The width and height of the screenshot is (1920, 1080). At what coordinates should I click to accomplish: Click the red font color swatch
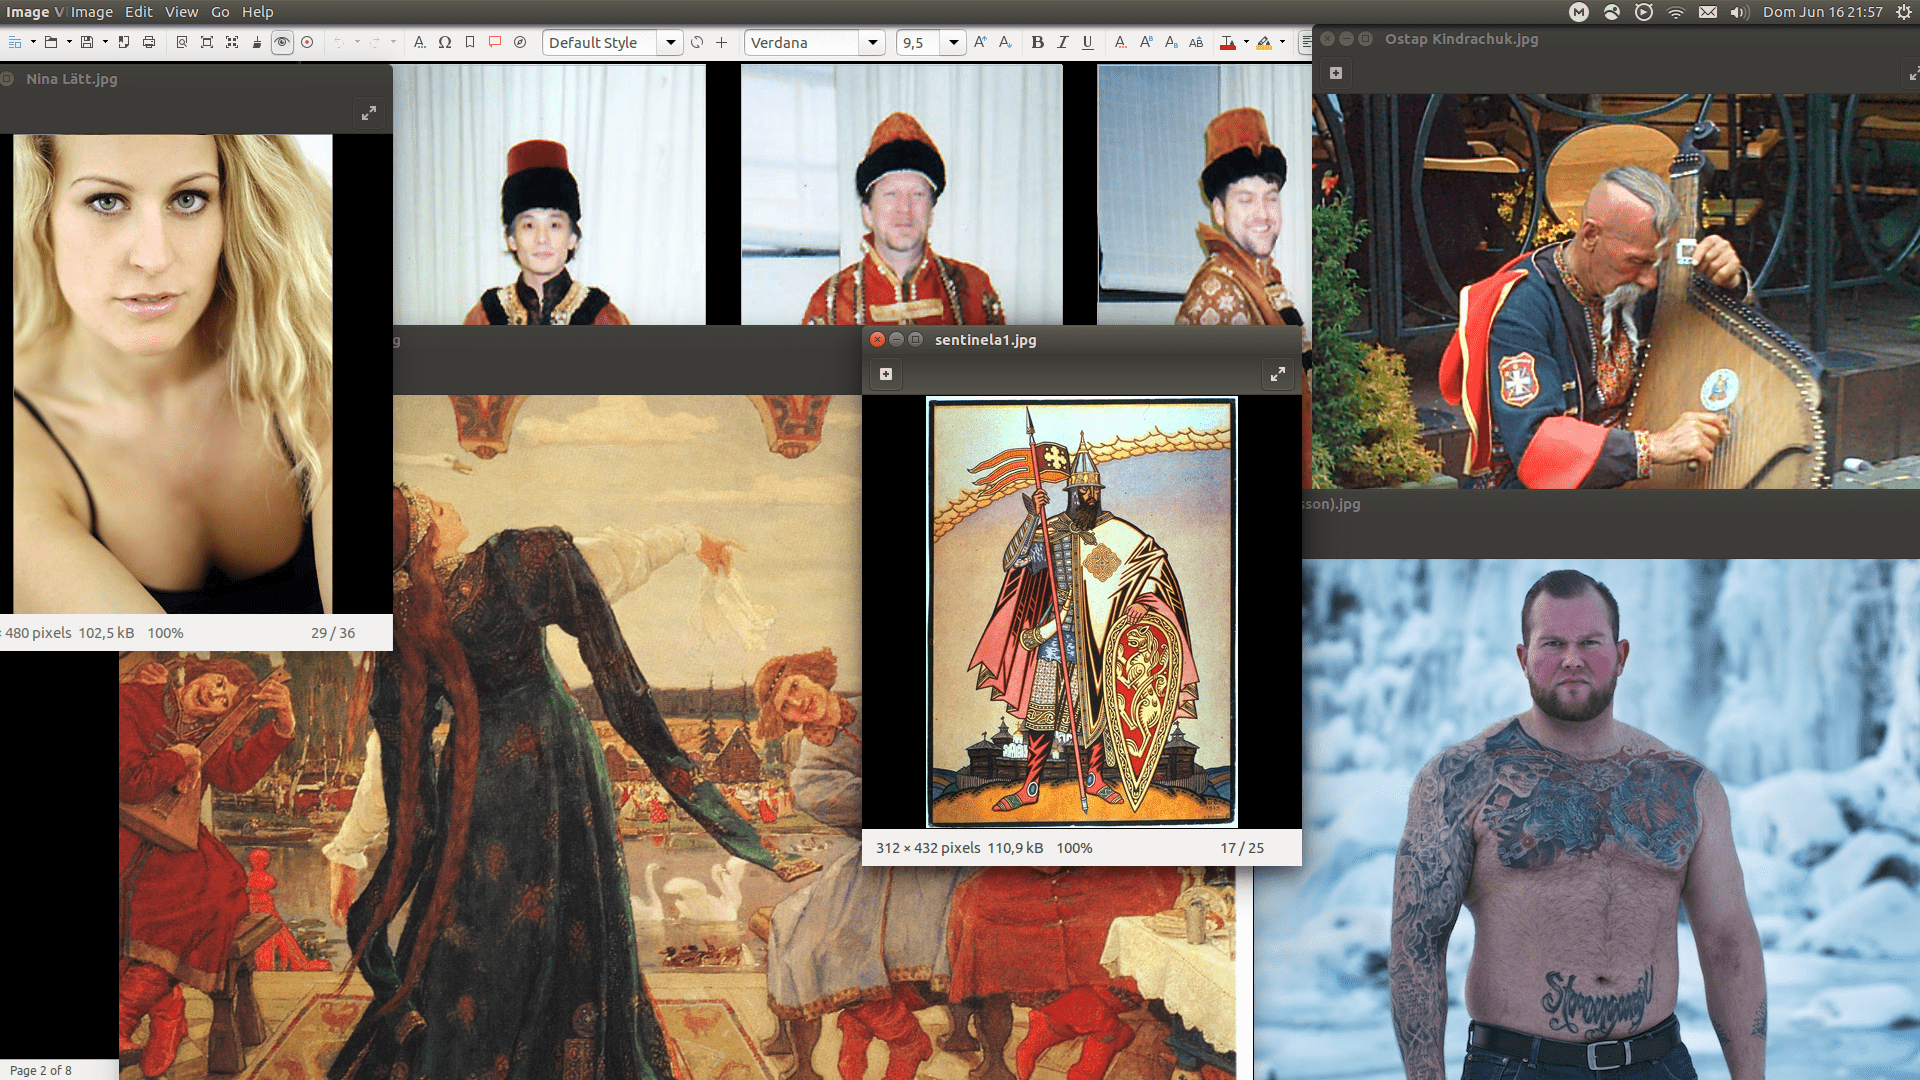[1228, 43]
